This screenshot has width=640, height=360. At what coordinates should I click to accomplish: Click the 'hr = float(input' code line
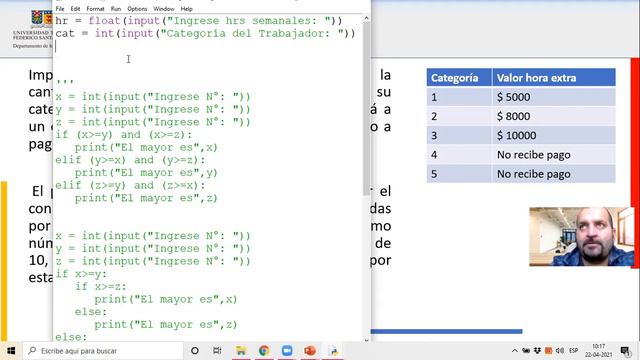tap(199, 21)
